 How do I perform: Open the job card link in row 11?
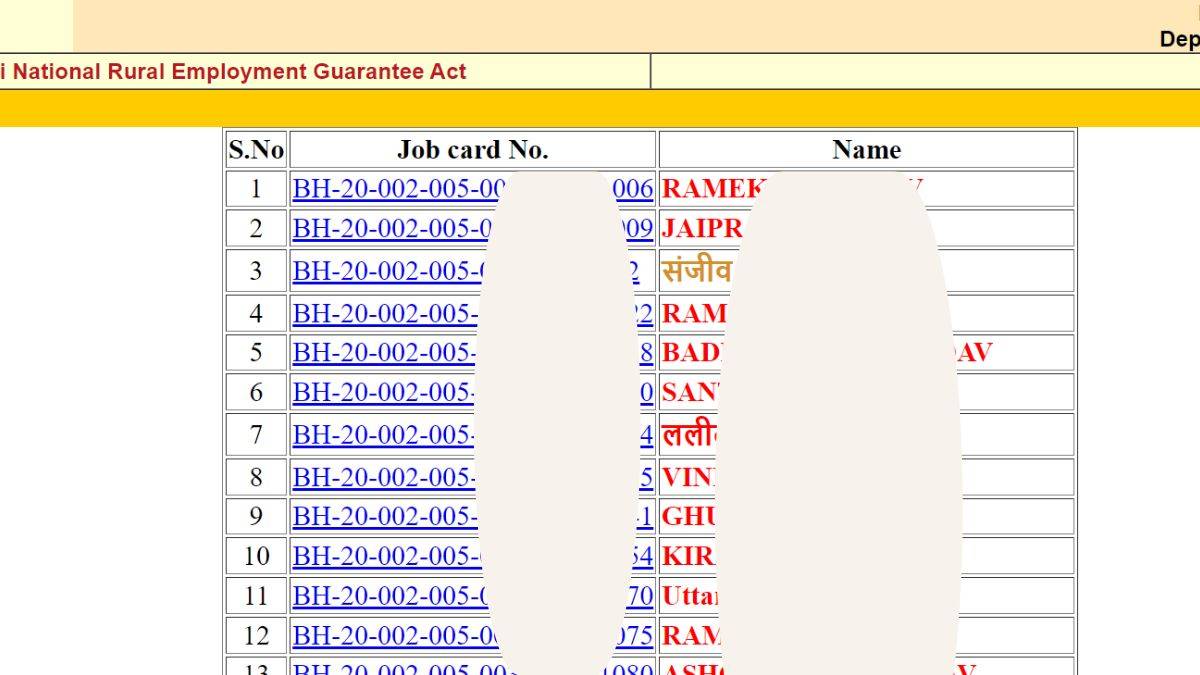[x=387, y=597]
